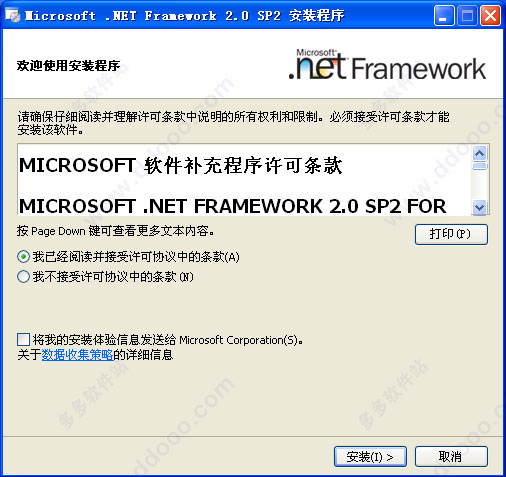Viewport: 506px width, 477px height.
Task: Select 我已经阅读并接受许可协议中的条款 radio button
Action: [23, 257]
